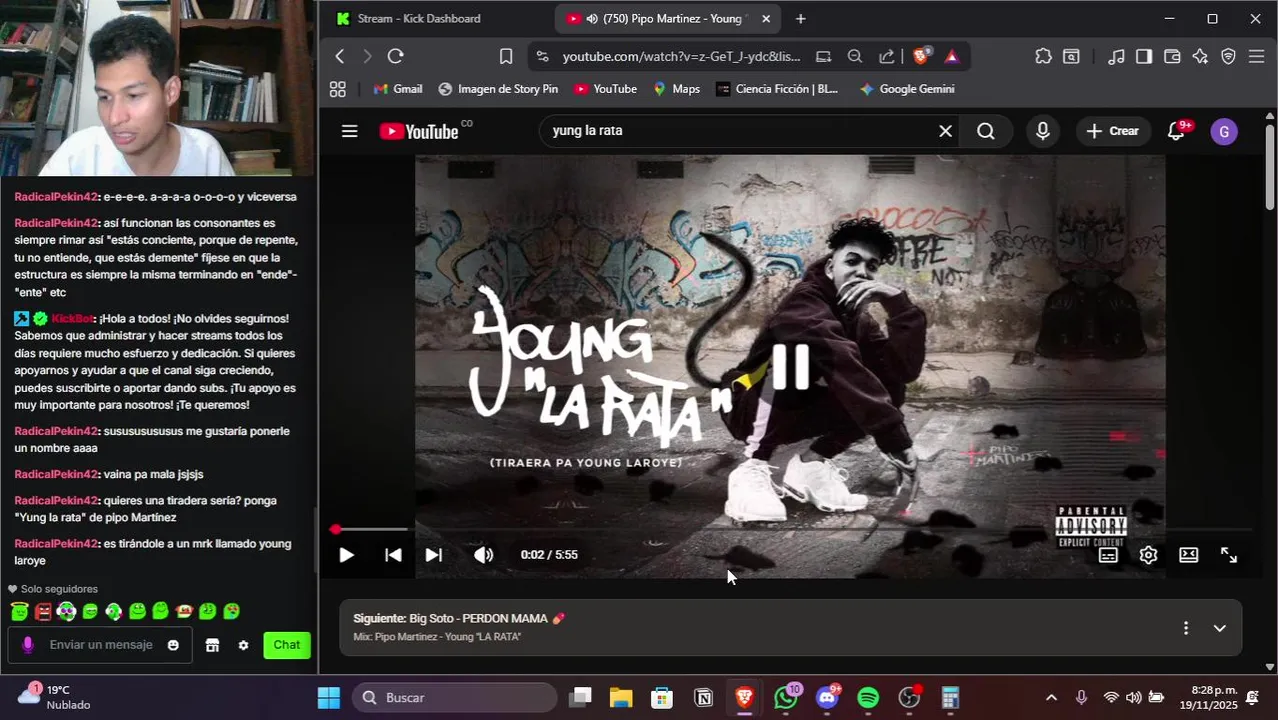The width and height of the screenshot is (1278, 720).
Task: Click the Enviar un mensaje chat box
Action: [101, 645]
